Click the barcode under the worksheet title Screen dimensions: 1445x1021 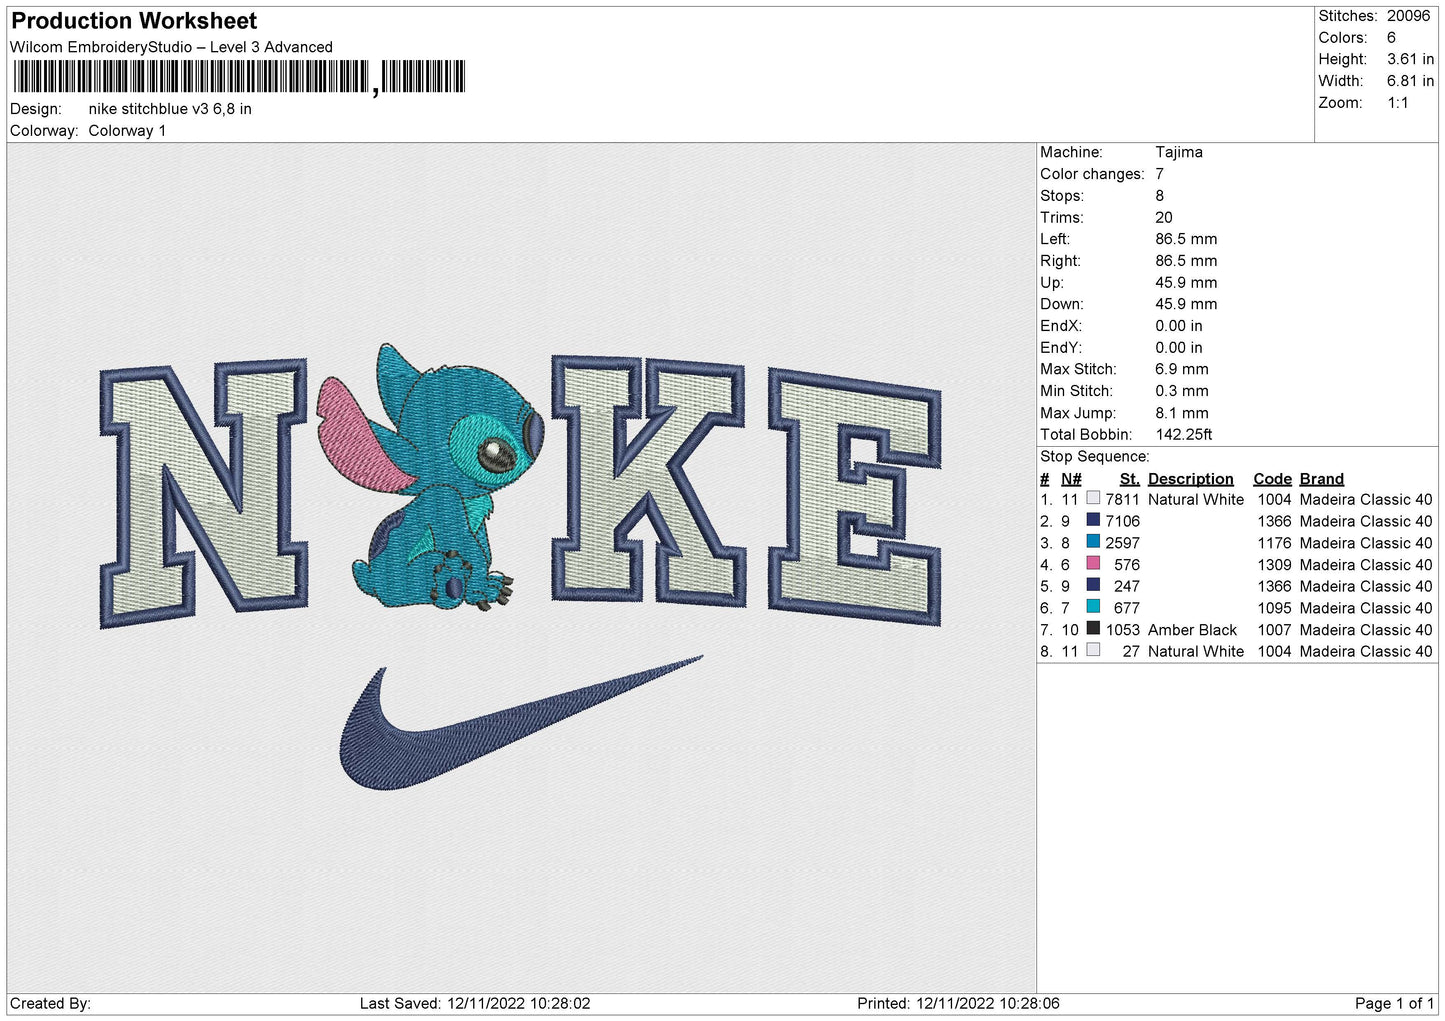point(239,77)
